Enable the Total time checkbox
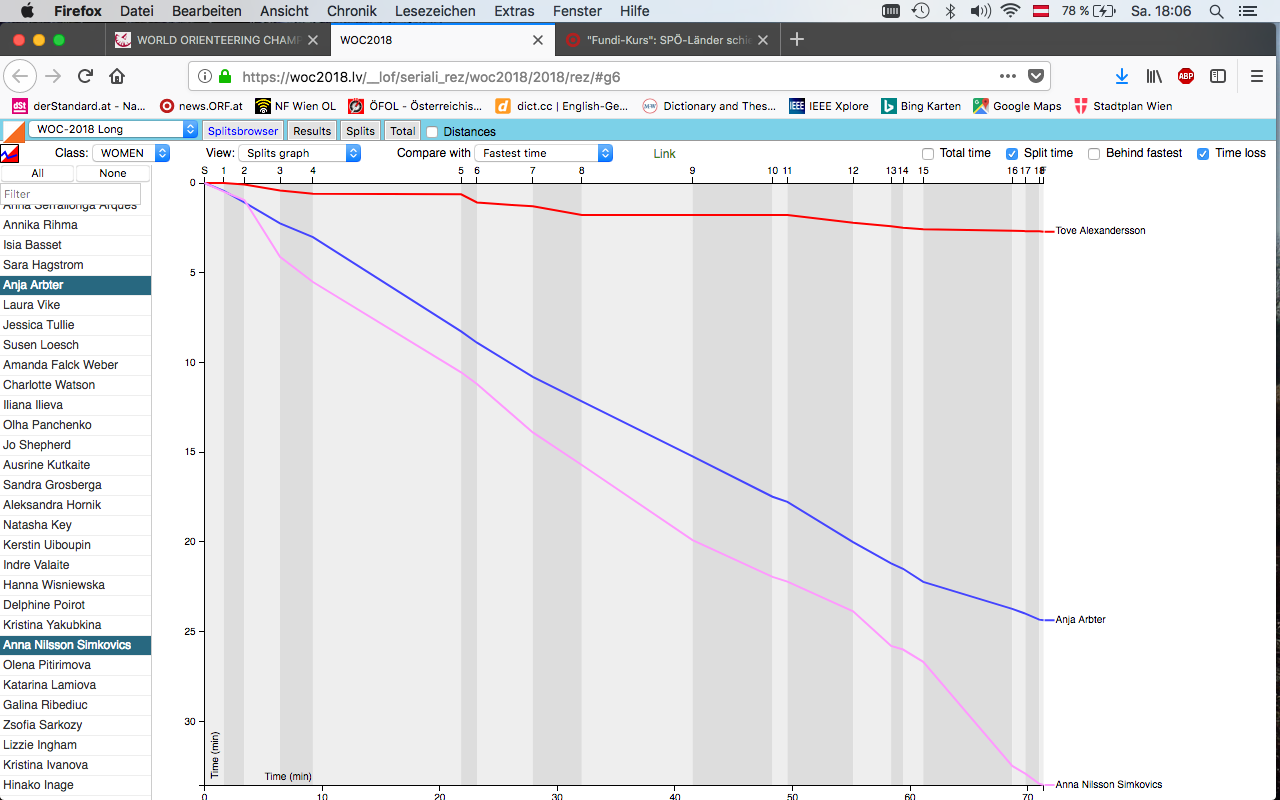Image resolution: width=1280 pixels, height=800 pixels. (928, 154)
